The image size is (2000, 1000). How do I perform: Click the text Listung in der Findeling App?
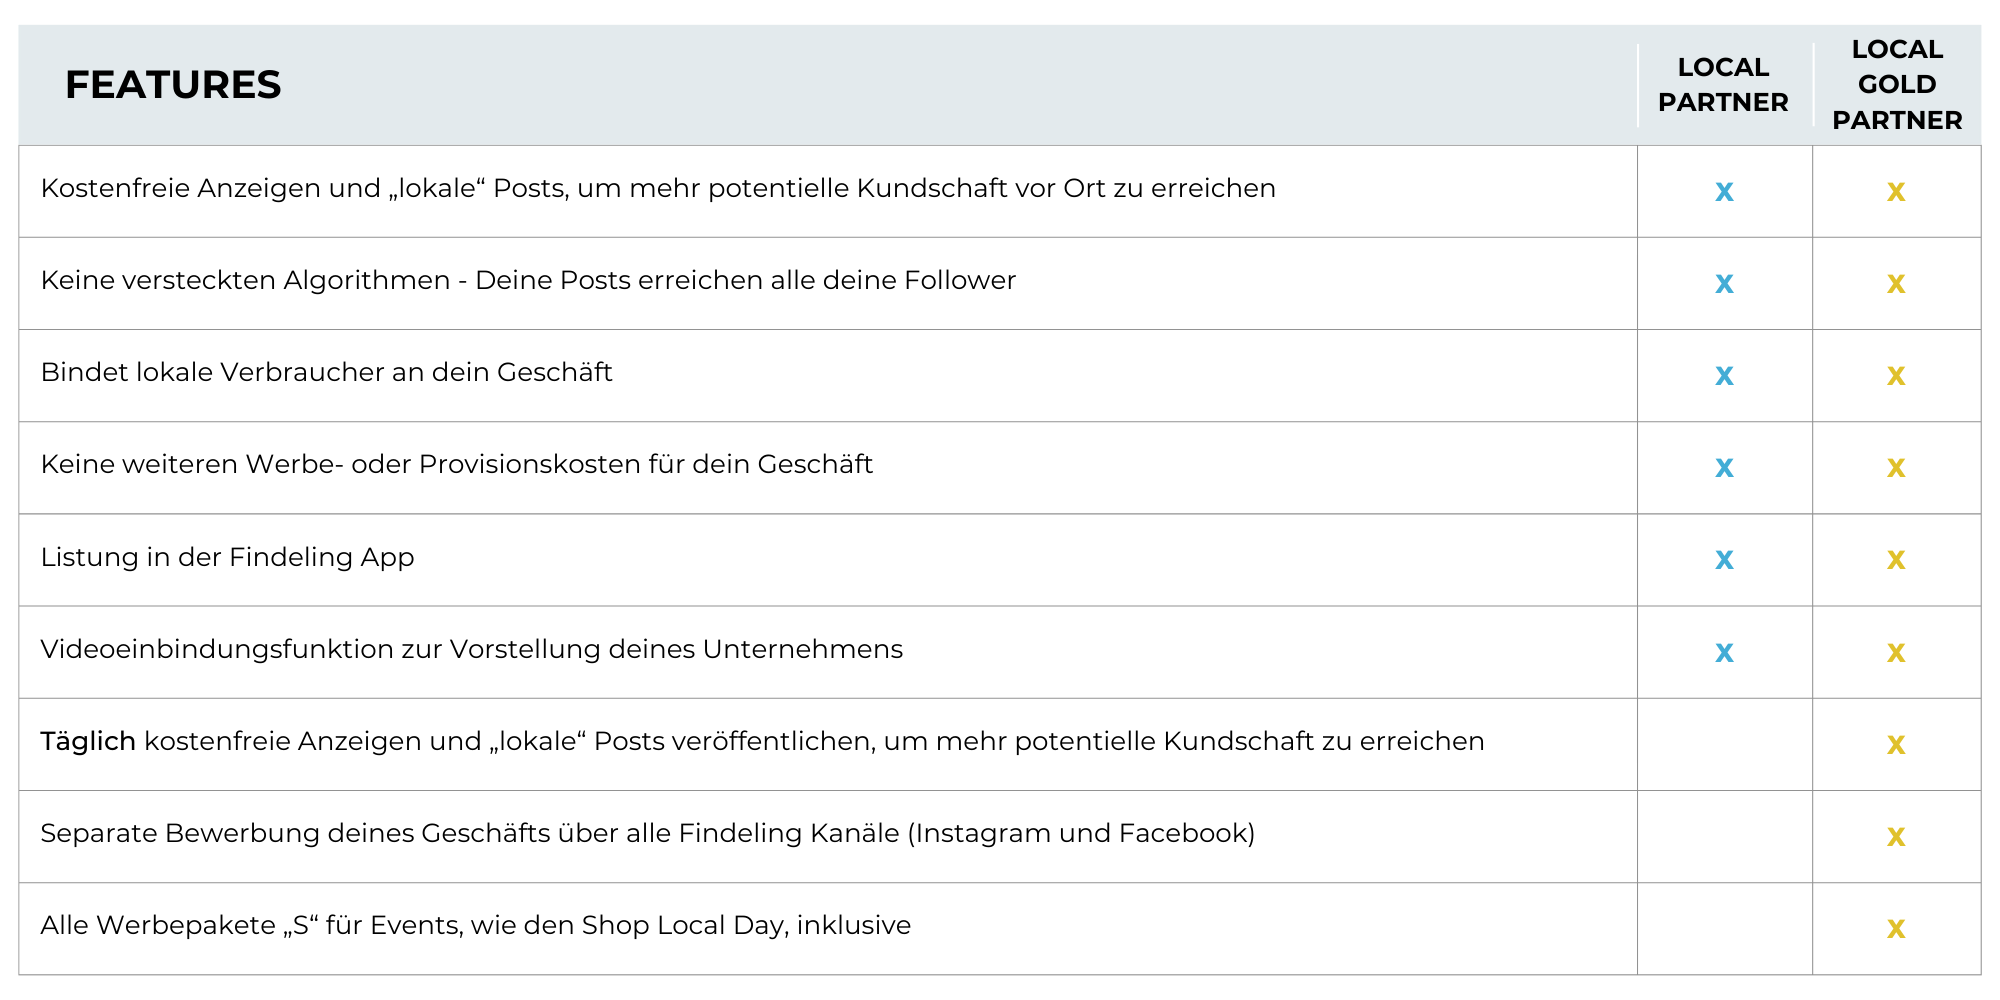click(227, 557)
